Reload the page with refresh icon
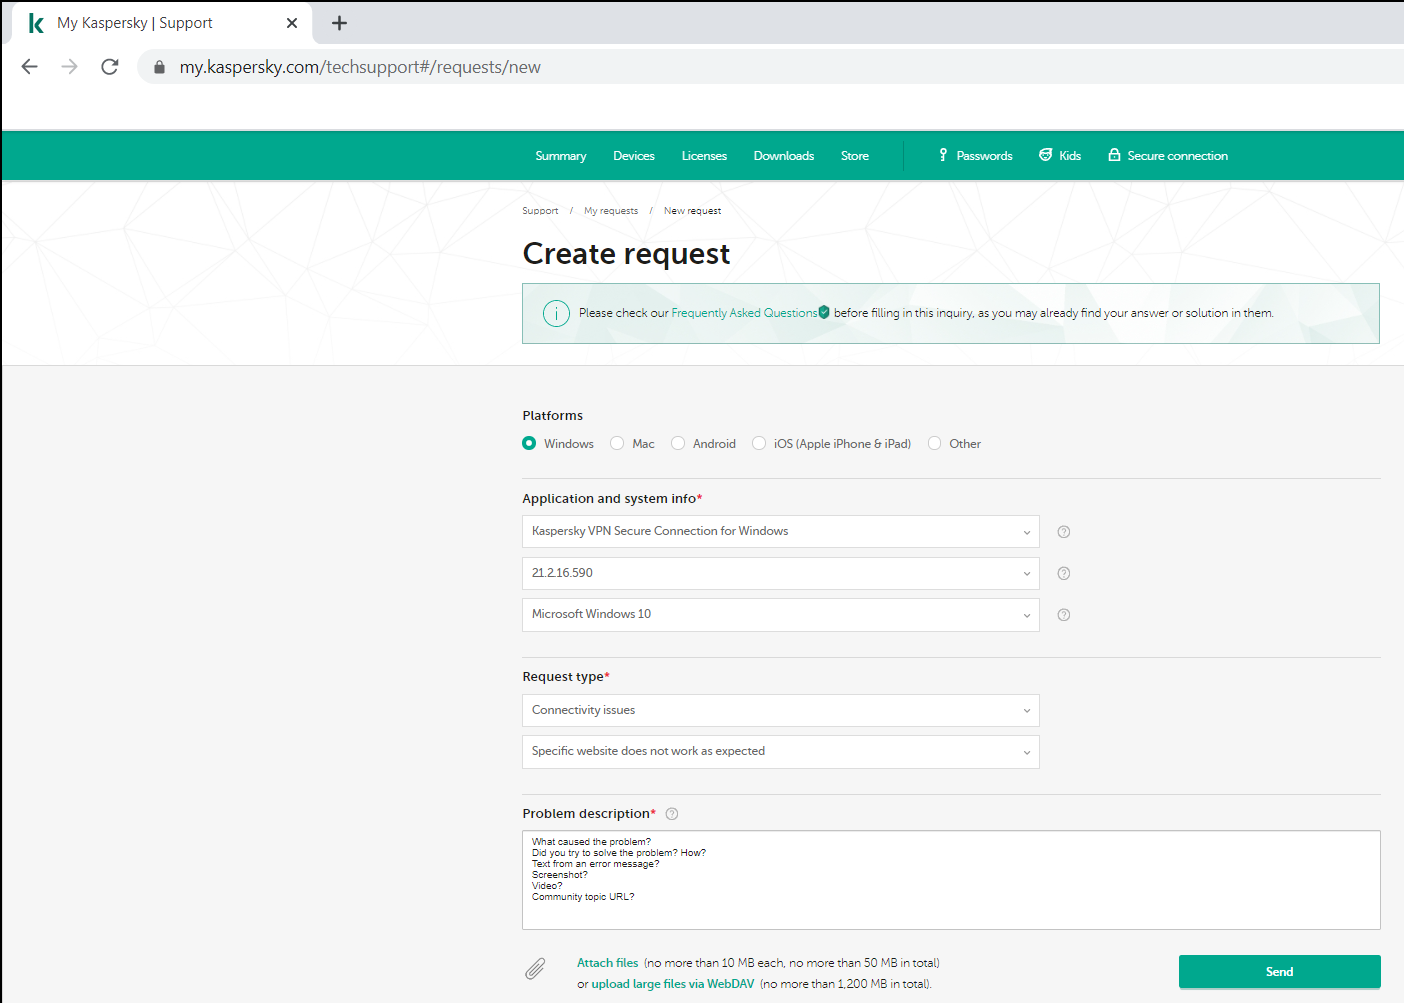This screenshot has height=1003, width=1404. [x=110, y=67]
